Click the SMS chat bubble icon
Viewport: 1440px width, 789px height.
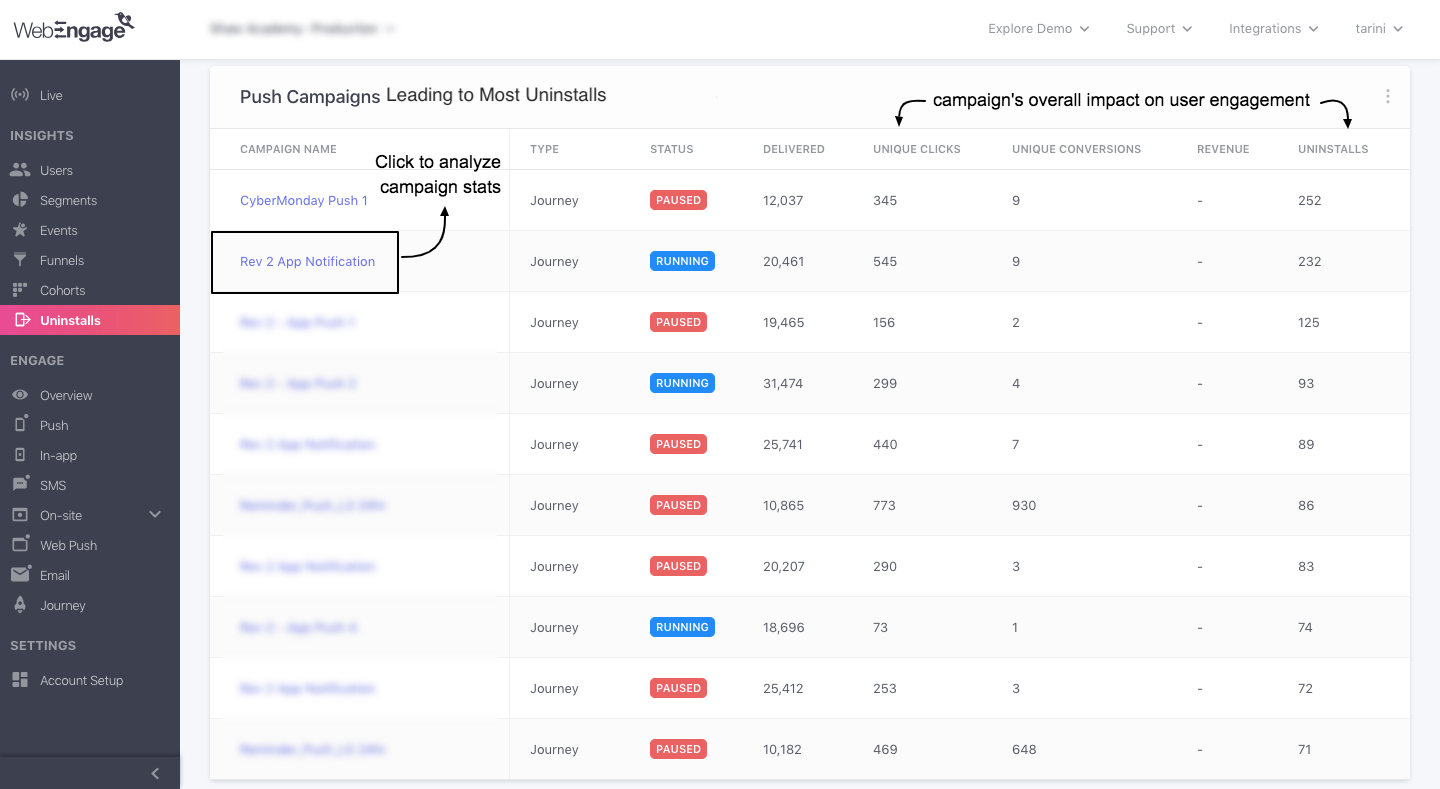[20, 485]
